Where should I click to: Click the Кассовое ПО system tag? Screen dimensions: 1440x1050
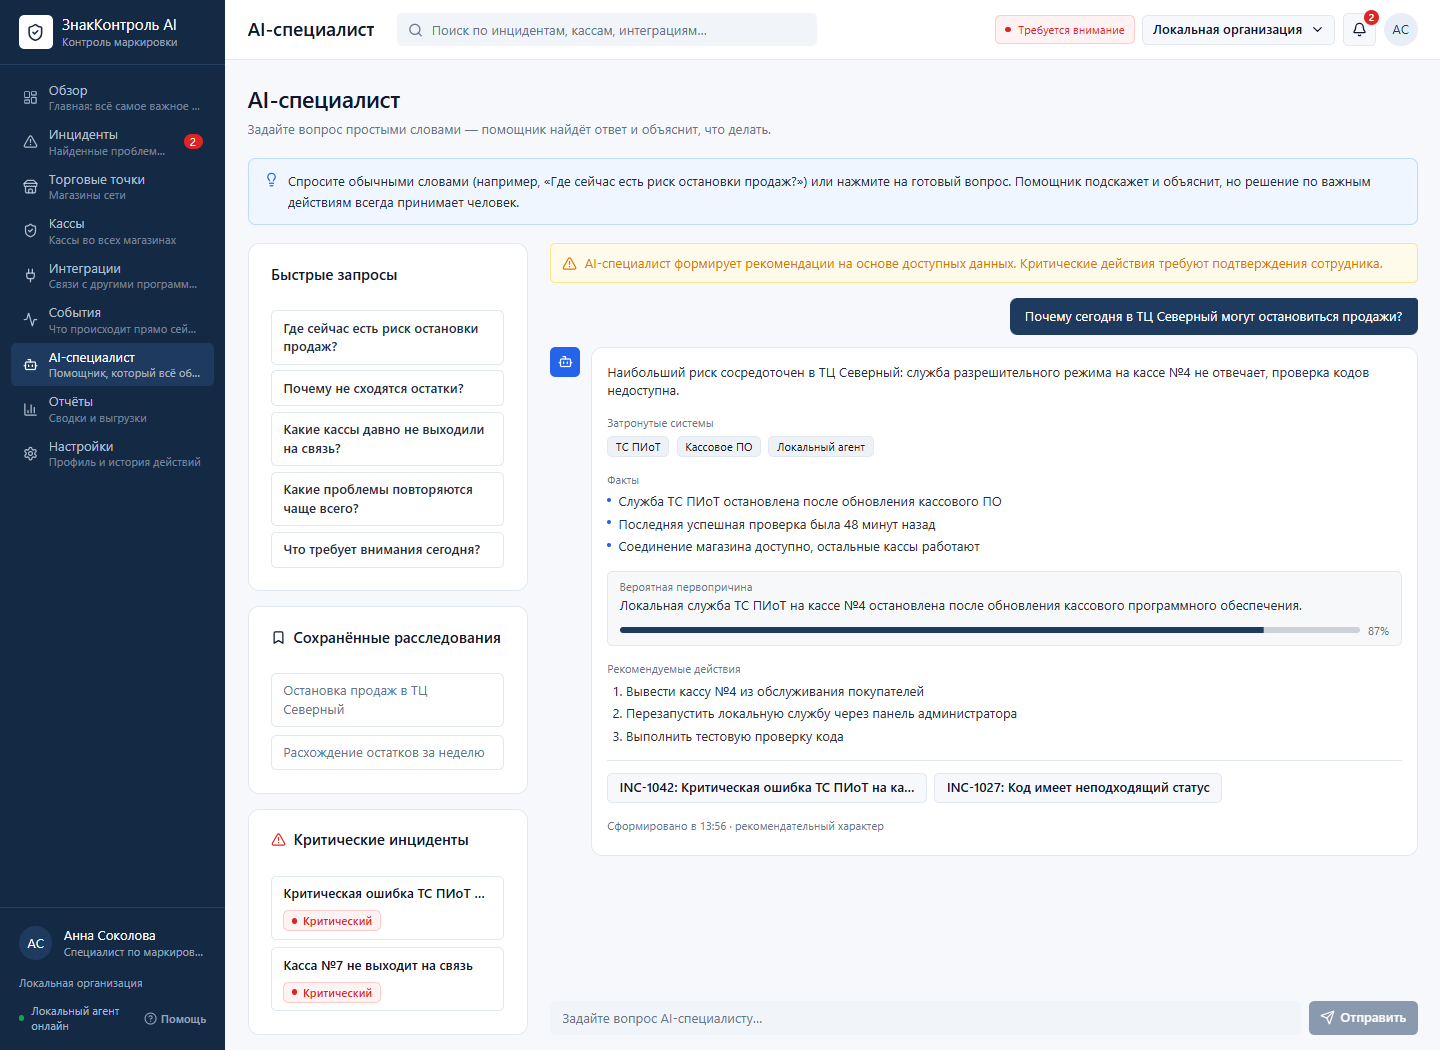[x=719, y=447]
